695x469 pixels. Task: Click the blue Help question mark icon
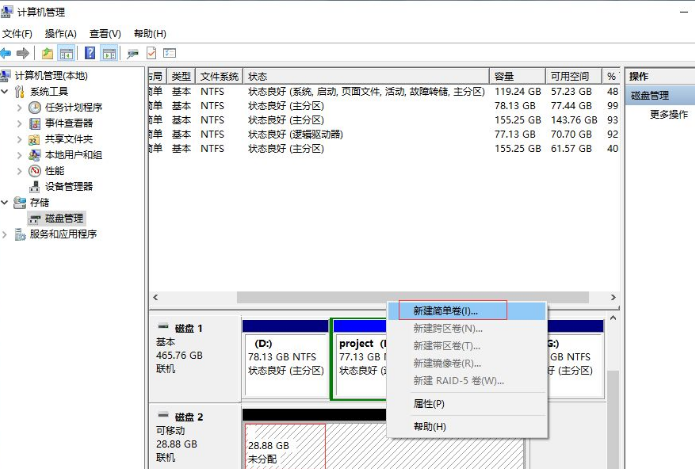point(89,53)
